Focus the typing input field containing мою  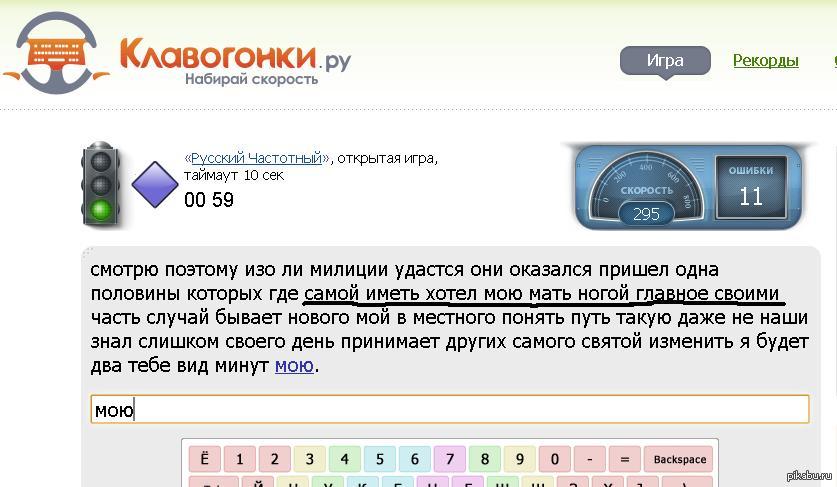point(450,410)
